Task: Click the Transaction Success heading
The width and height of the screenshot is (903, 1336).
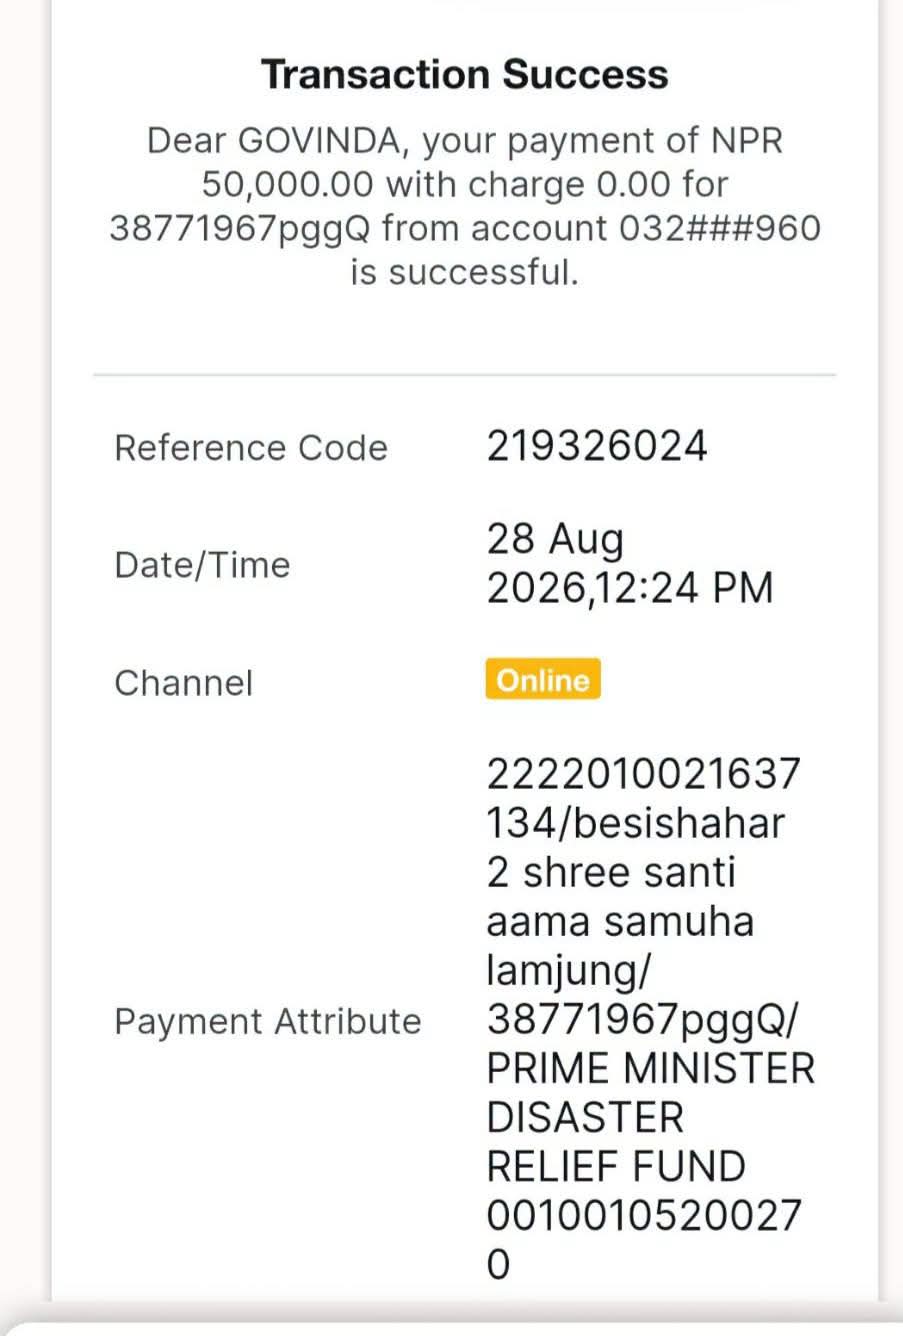Action: tap(465, 75)
